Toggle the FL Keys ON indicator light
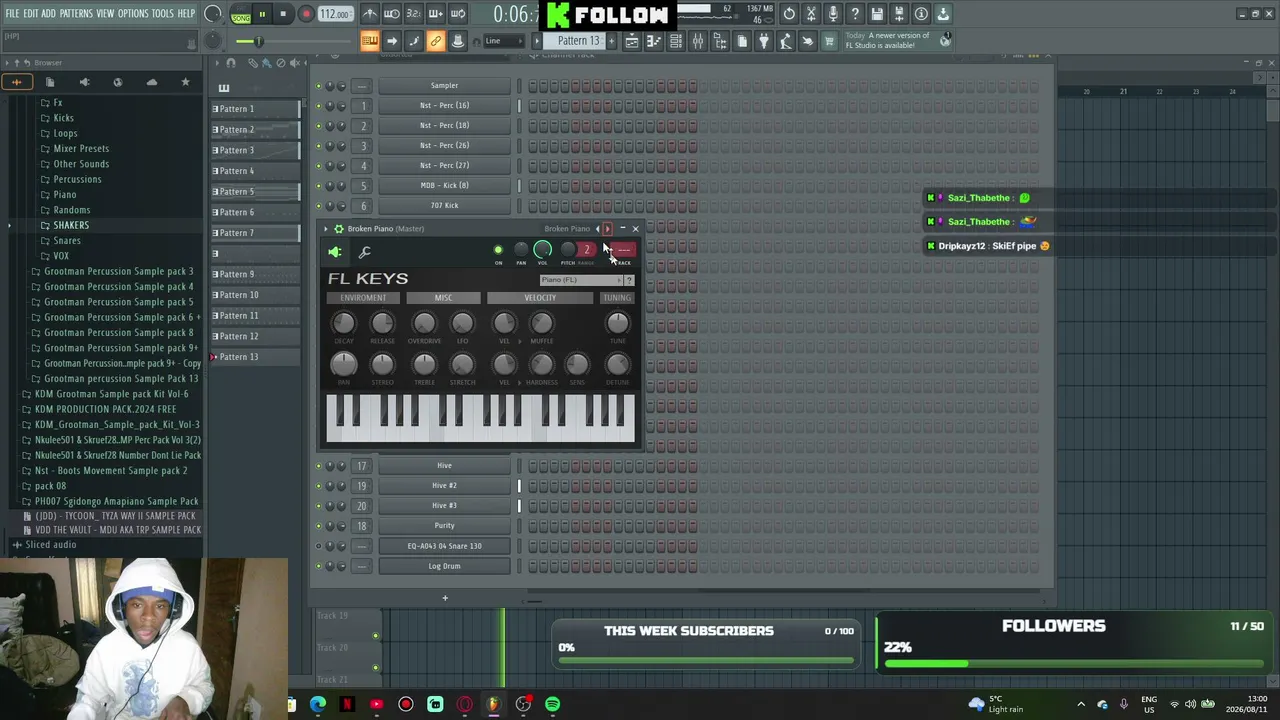The image size is (1280, 720). (x=498, y=250)
